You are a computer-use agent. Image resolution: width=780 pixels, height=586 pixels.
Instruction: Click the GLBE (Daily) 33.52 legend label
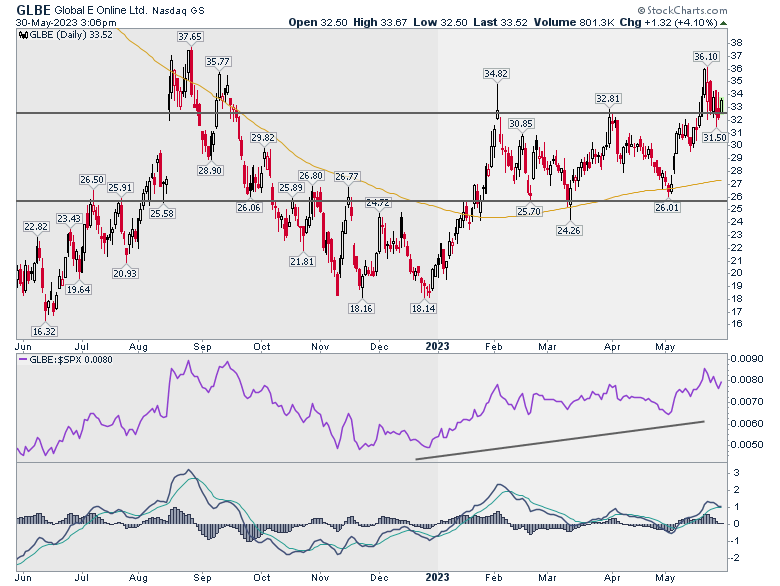(71, 35)
